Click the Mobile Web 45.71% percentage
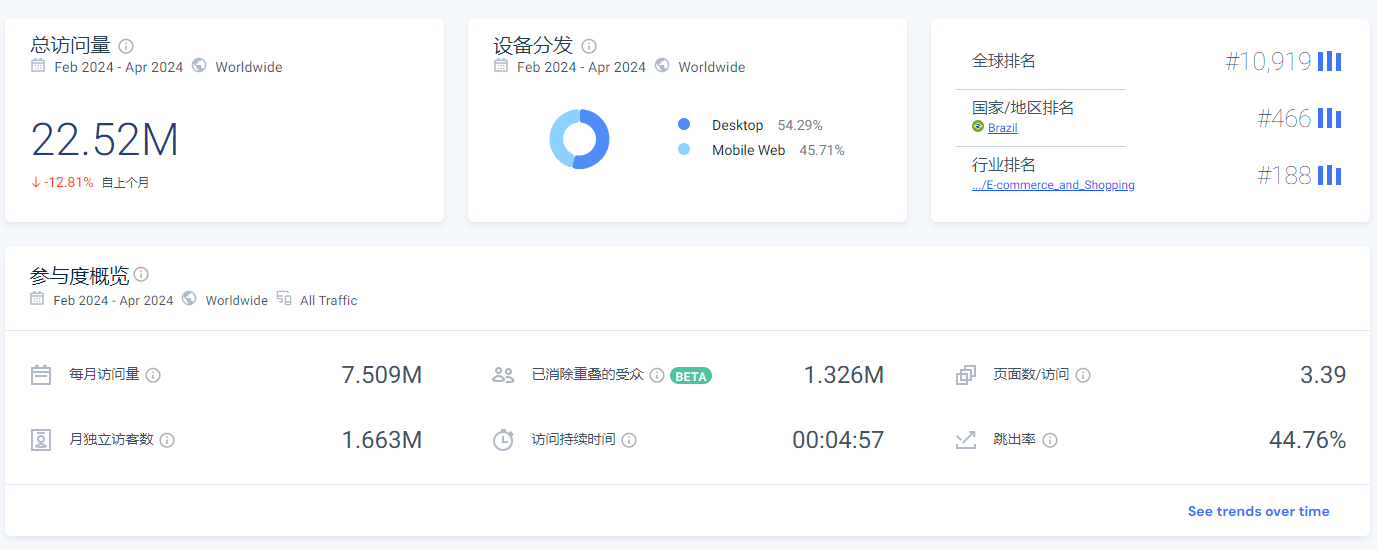Screen dimensions: 1377x549 (x=822, y=150)
